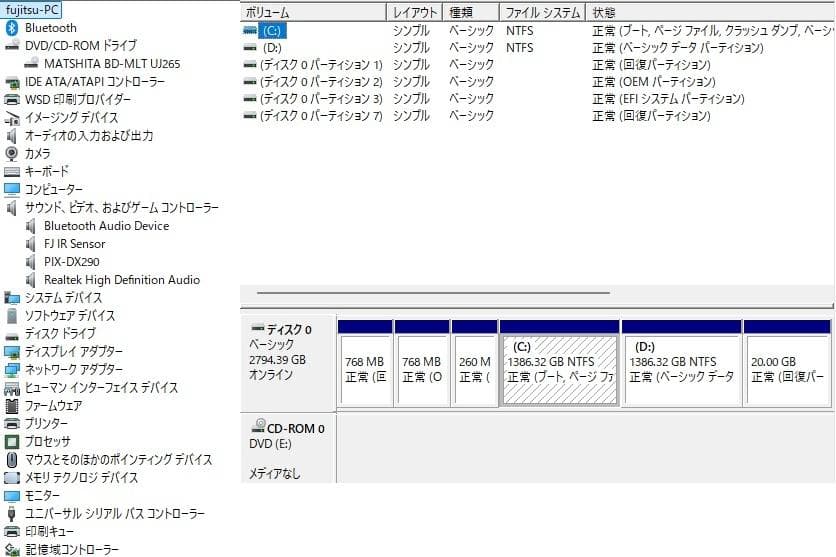Click the オーディオの入力および出力 speaker icon
The image size is (836, 557).
click(x=12, y=136)
